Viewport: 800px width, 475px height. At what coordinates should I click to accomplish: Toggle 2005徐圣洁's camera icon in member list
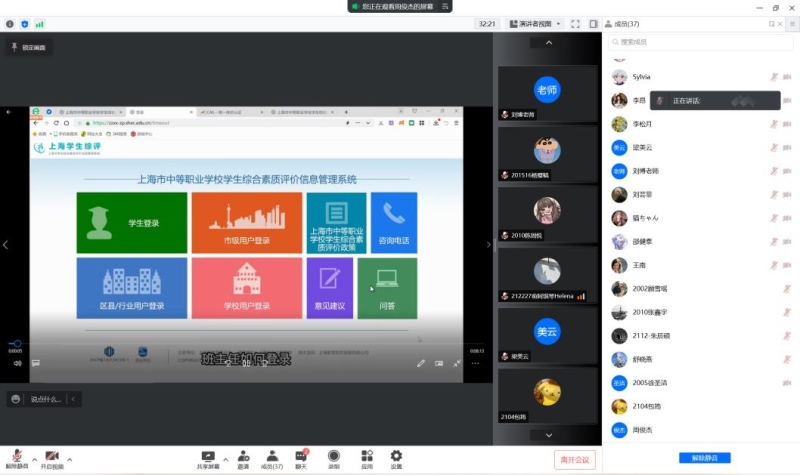[787, 383]
